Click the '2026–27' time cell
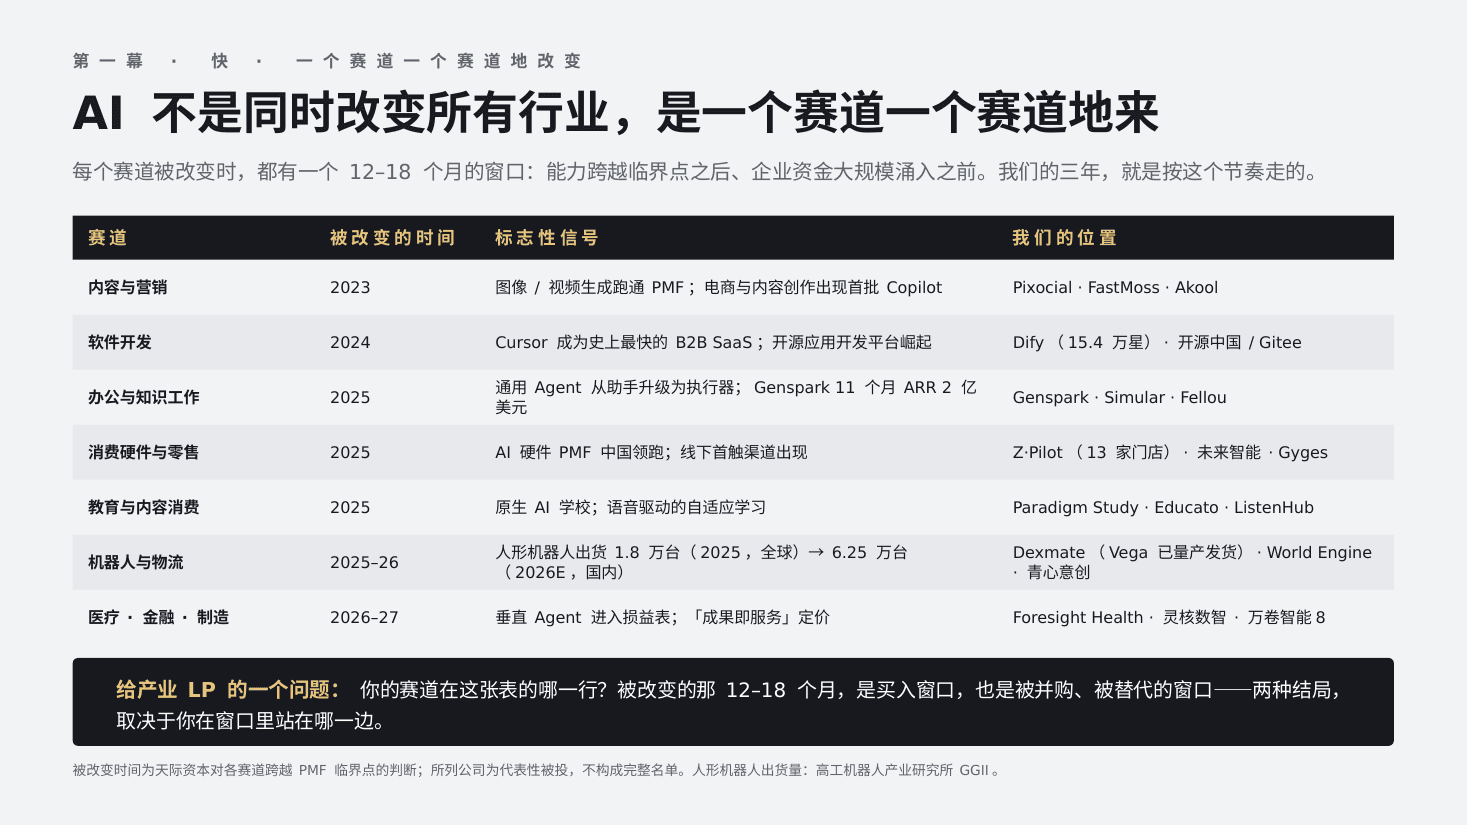Screen dimensions: 1467x826 pos(364,617)
